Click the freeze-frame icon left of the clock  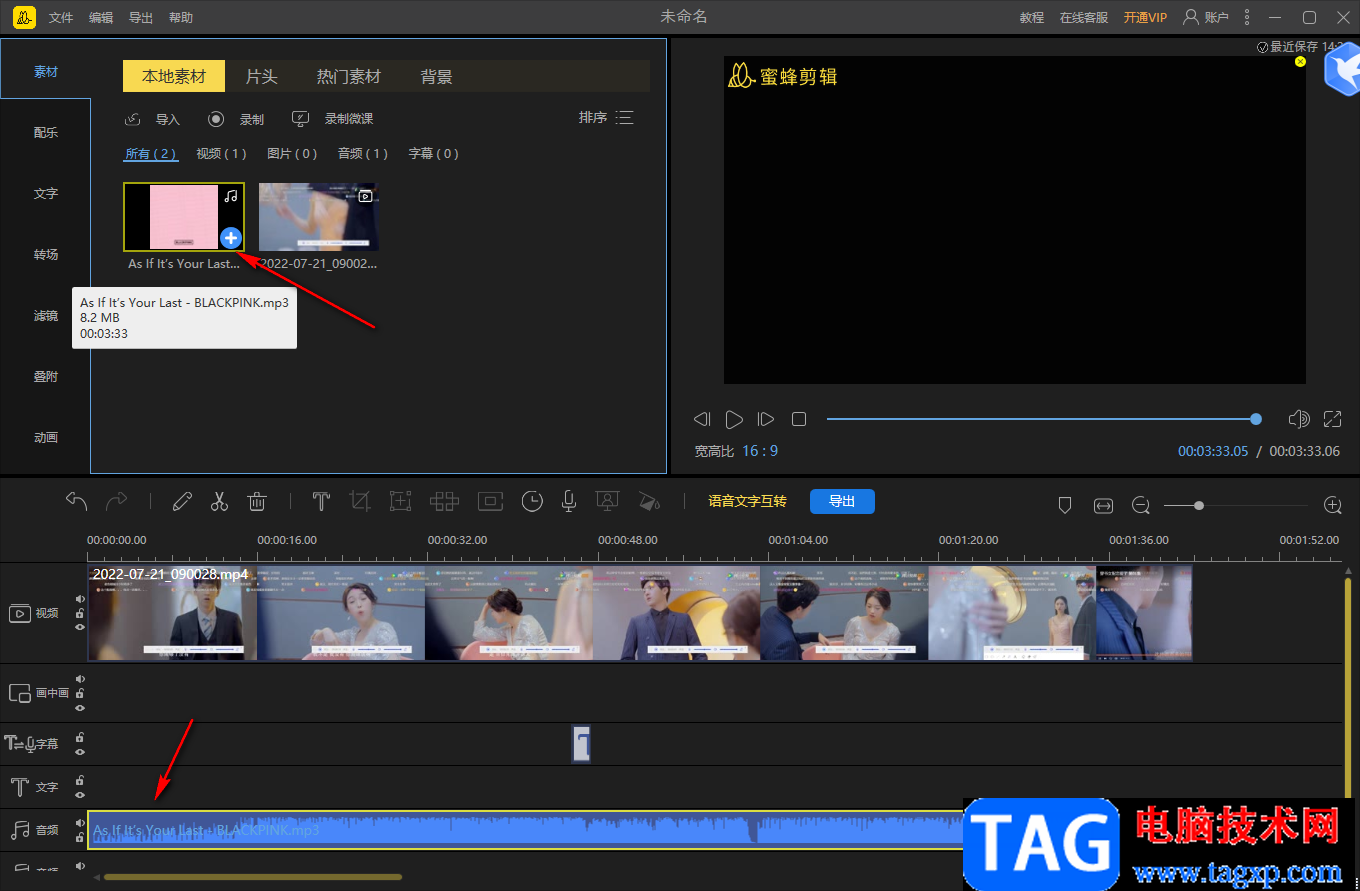pyautogui.click(x=490, y=501)
